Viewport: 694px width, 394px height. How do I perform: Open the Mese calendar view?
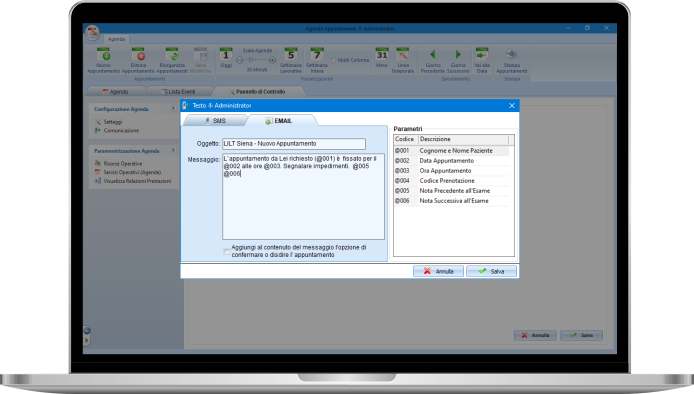pos(382,54)
